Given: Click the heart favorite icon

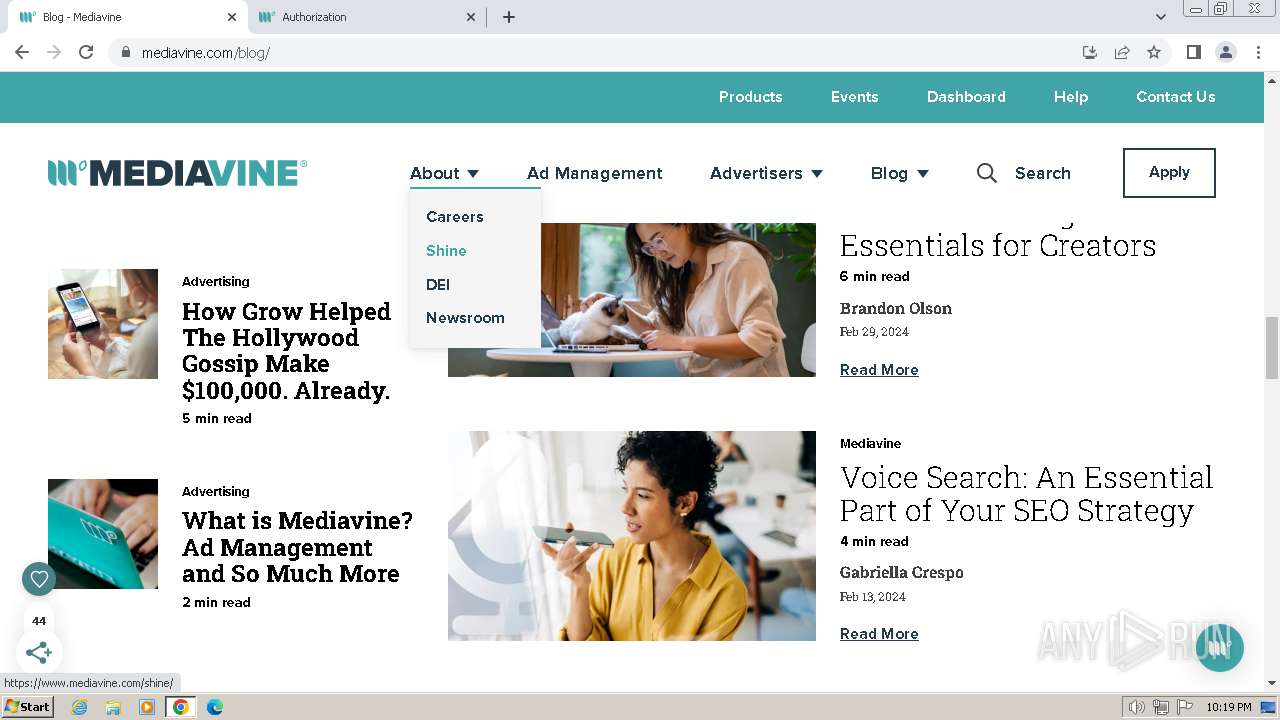Looking at the screenshot, I should point(39,578).
